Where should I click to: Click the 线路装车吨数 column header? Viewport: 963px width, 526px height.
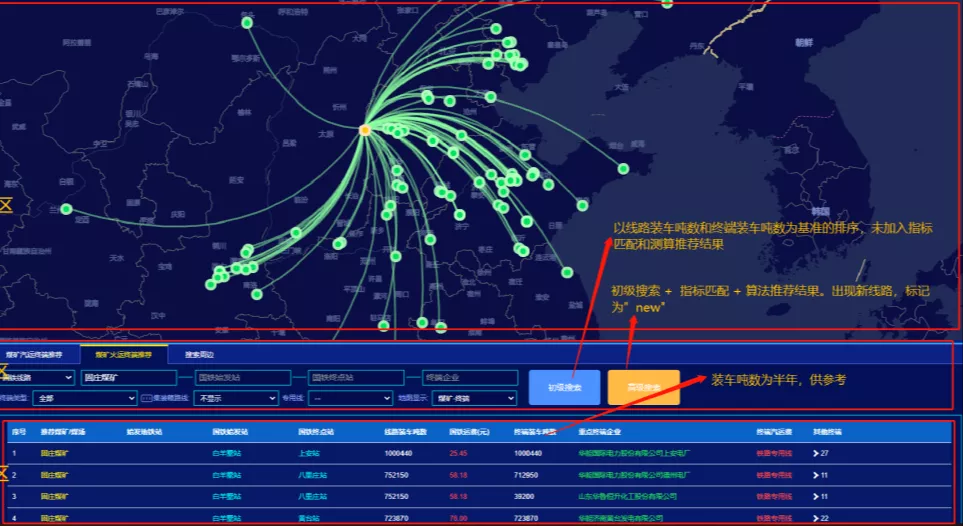(x=405, y=432)
